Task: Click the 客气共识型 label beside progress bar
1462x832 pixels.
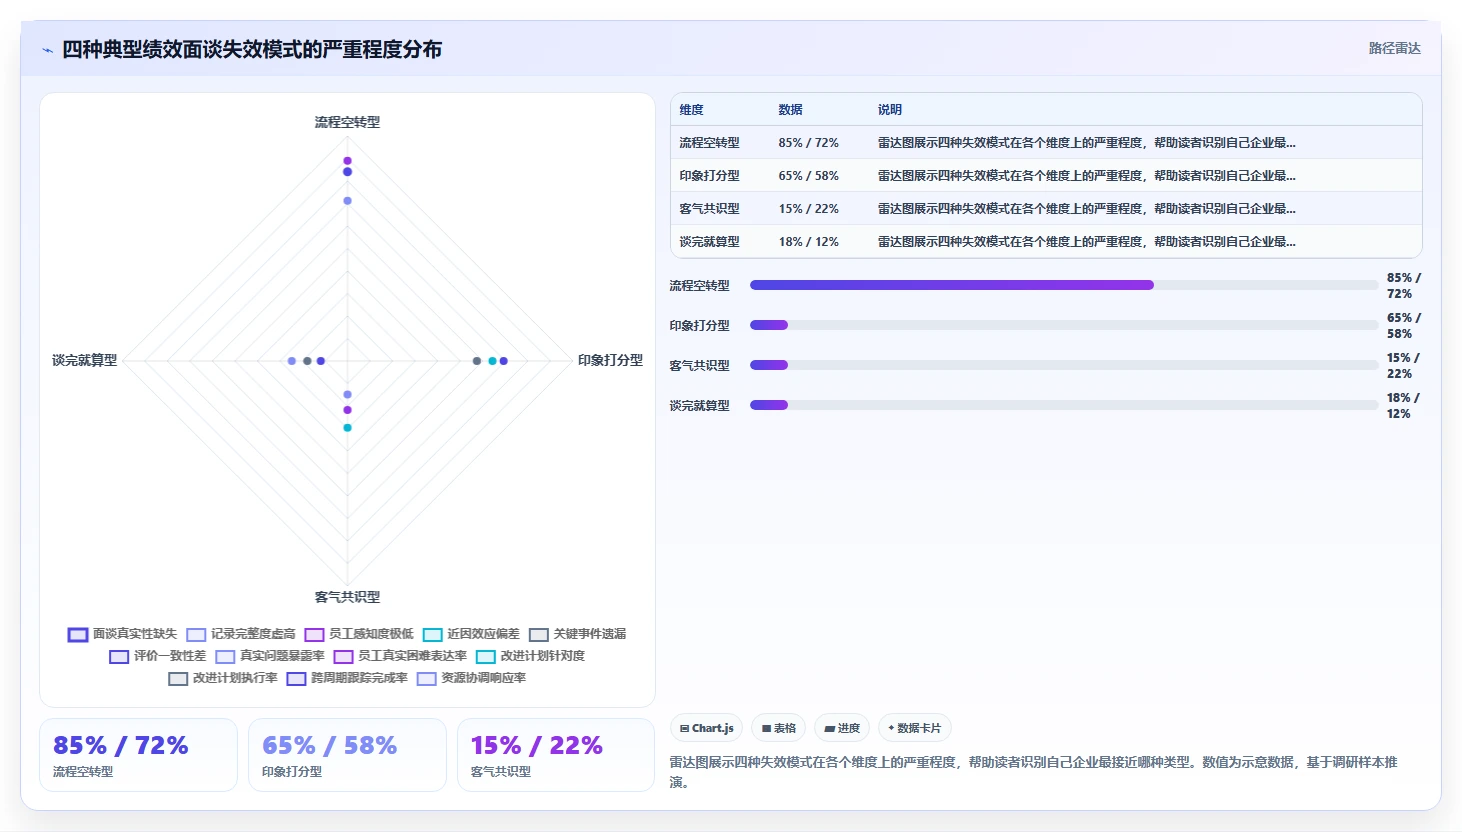Action: [x=699, y=366]
